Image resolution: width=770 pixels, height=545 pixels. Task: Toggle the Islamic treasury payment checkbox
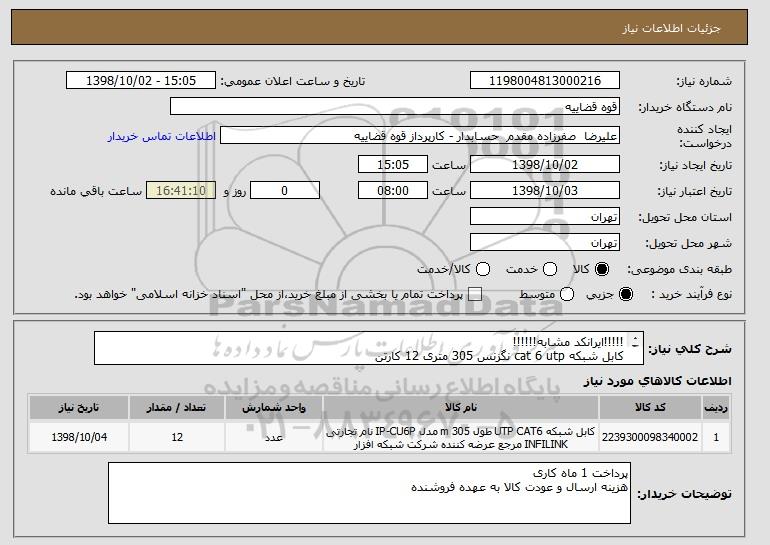pos(474,294)
